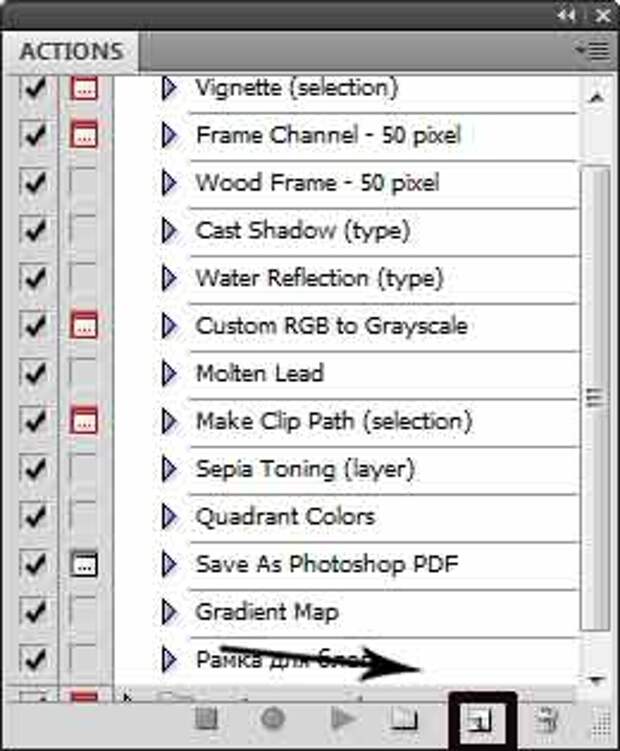The image size is (620, 751).
Task: Open the Actions panel flyout menu
Action: click(x=593, y=50)
